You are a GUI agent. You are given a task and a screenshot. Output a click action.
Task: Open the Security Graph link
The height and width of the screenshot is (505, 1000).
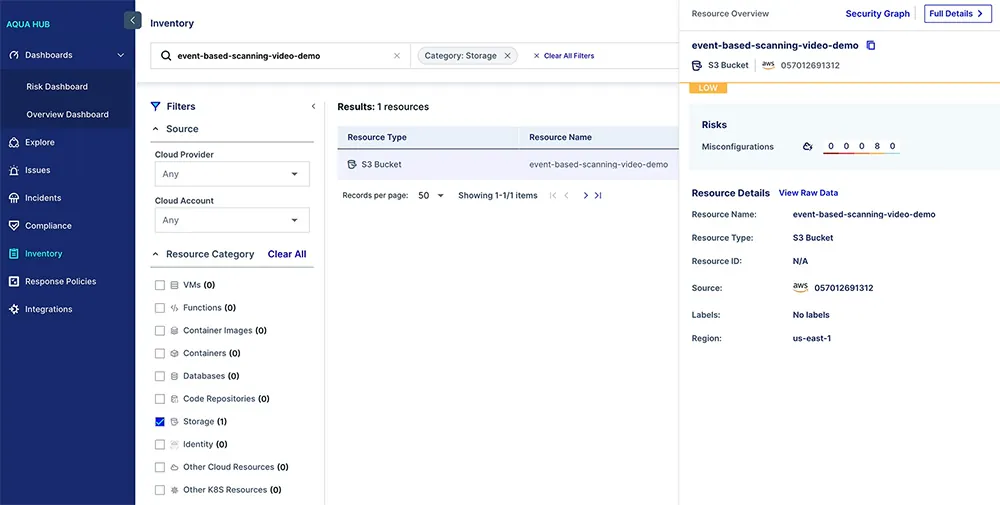tap(878, 13)
